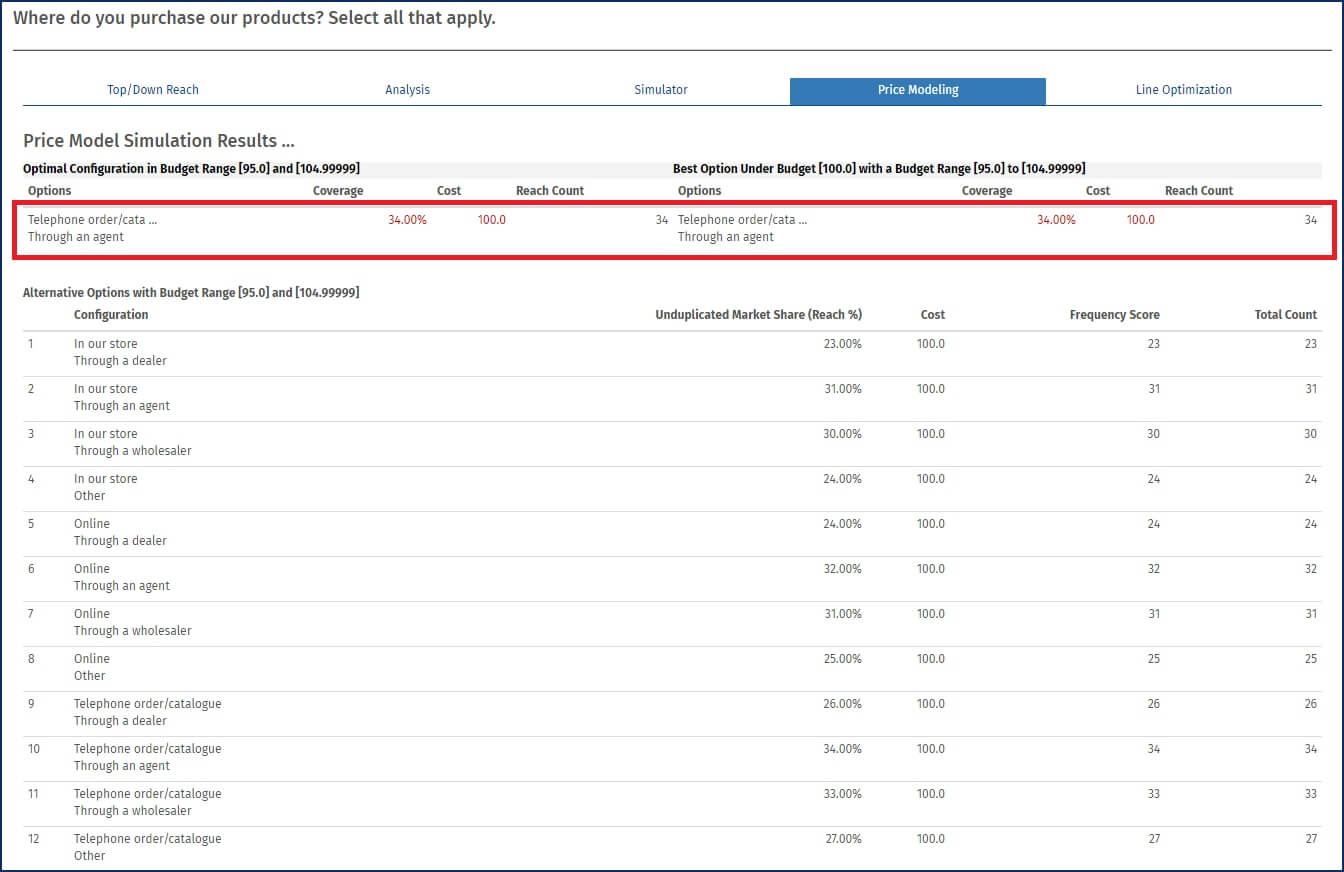Select the Price Modeling tab
The image size is (1344, 872).
[x=917, y=90]
